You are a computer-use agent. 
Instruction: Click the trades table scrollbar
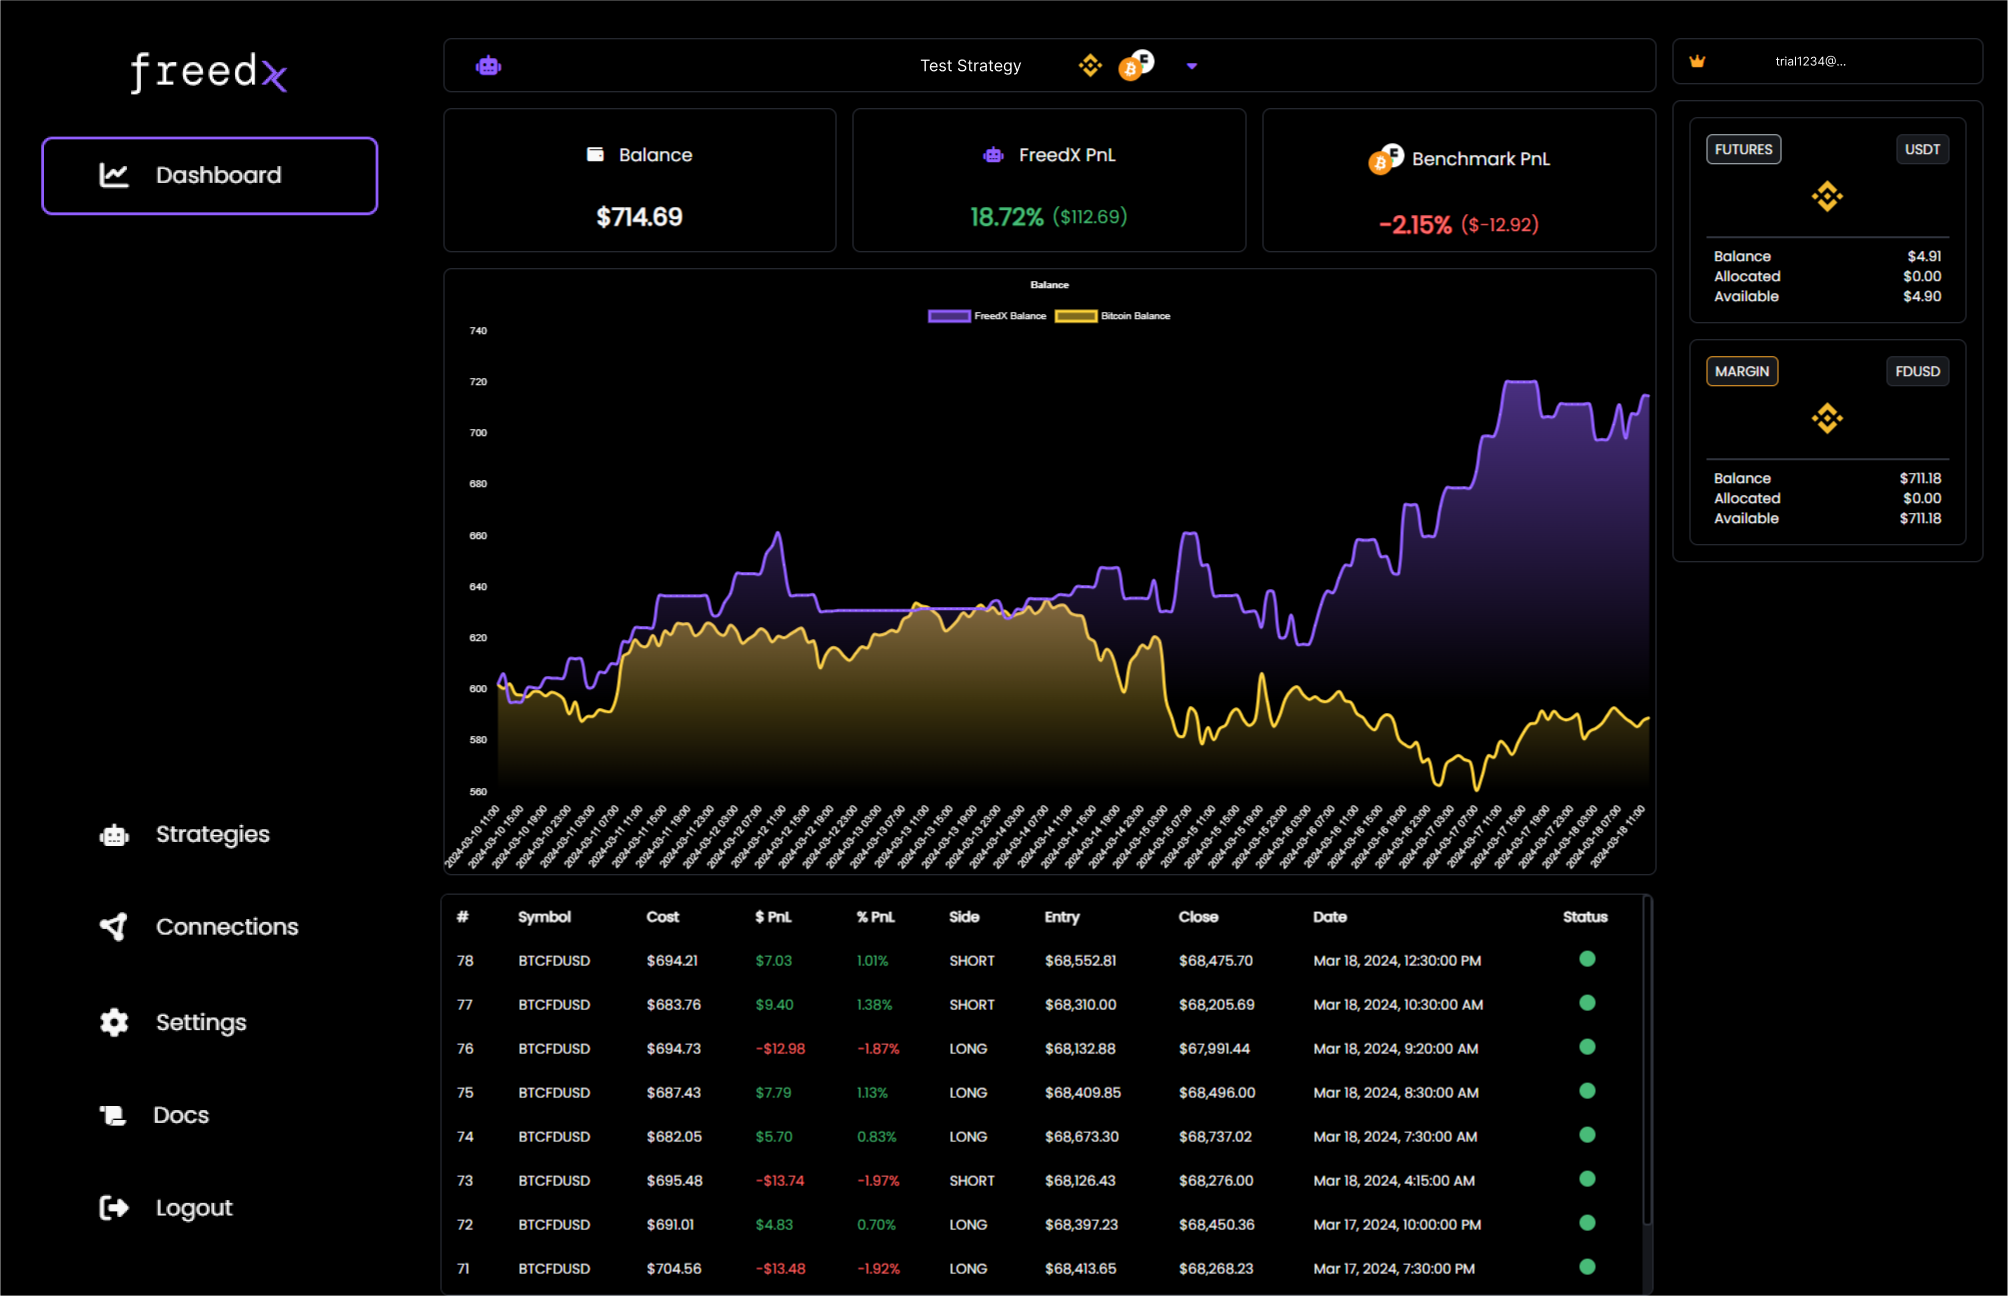click(x=1647, y=1060)
